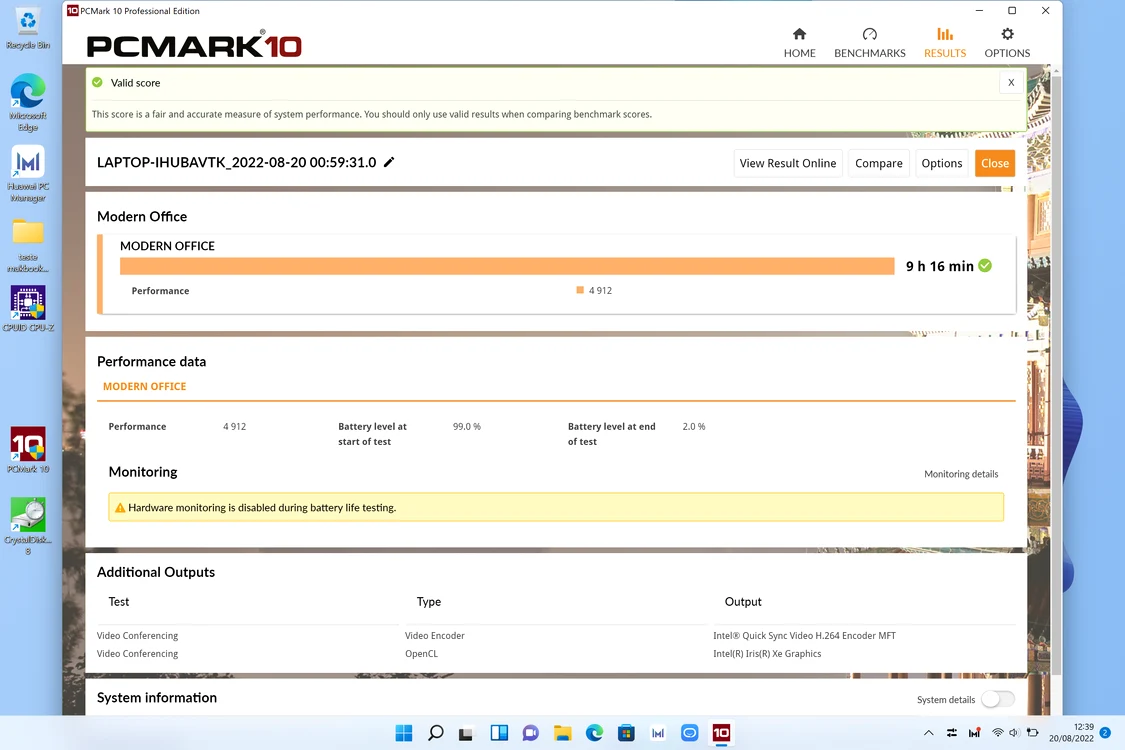Screen dimensions: 1125x750
Task: Click the Modern Office orange score bar
Action: point(507,266)
